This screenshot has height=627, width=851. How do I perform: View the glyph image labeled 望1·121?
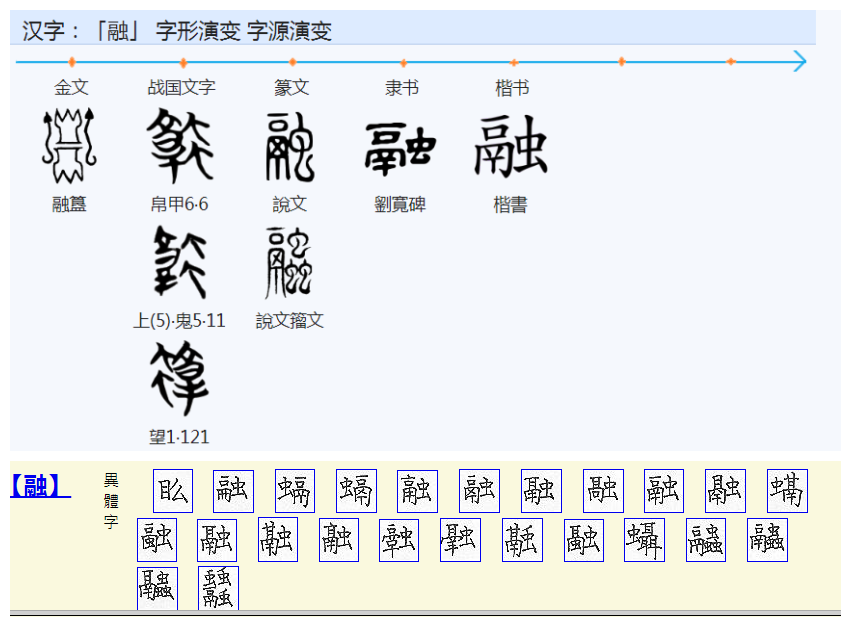(180, 378)
